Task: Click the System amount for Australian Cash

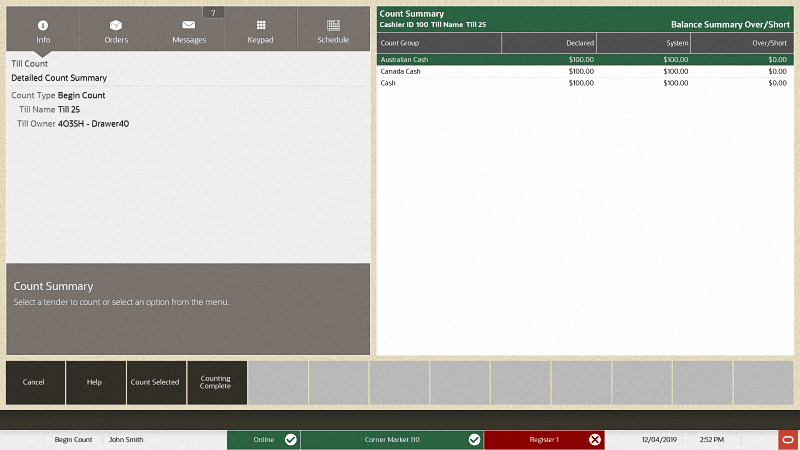Action: tap(676, 60)
